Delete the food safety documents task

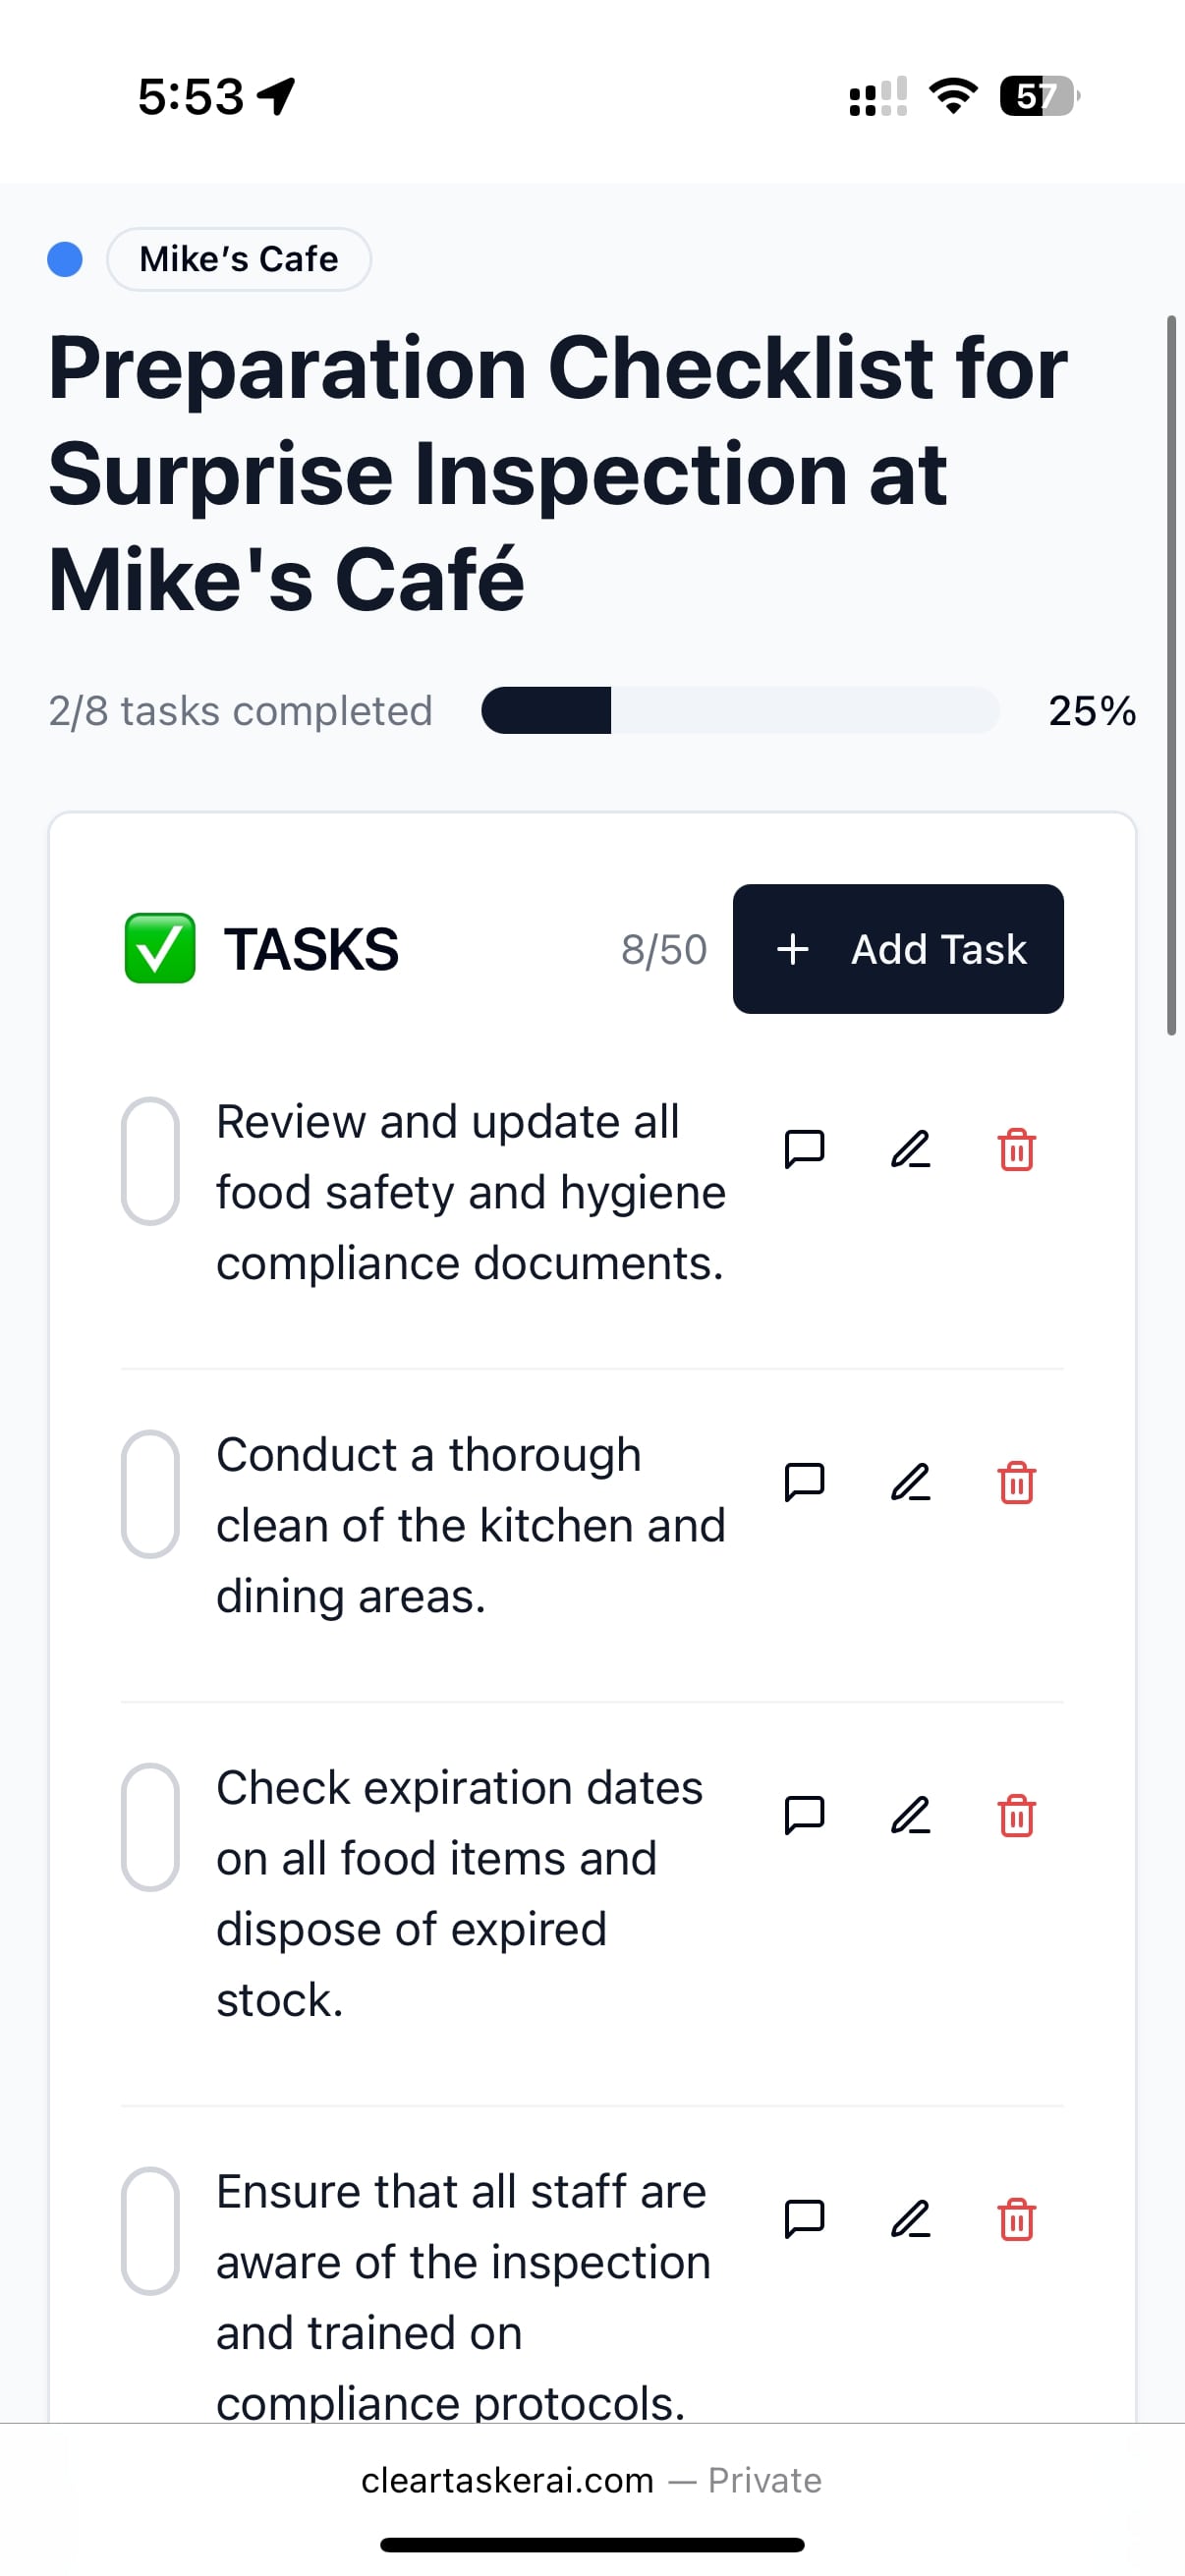(1016, 1150)
